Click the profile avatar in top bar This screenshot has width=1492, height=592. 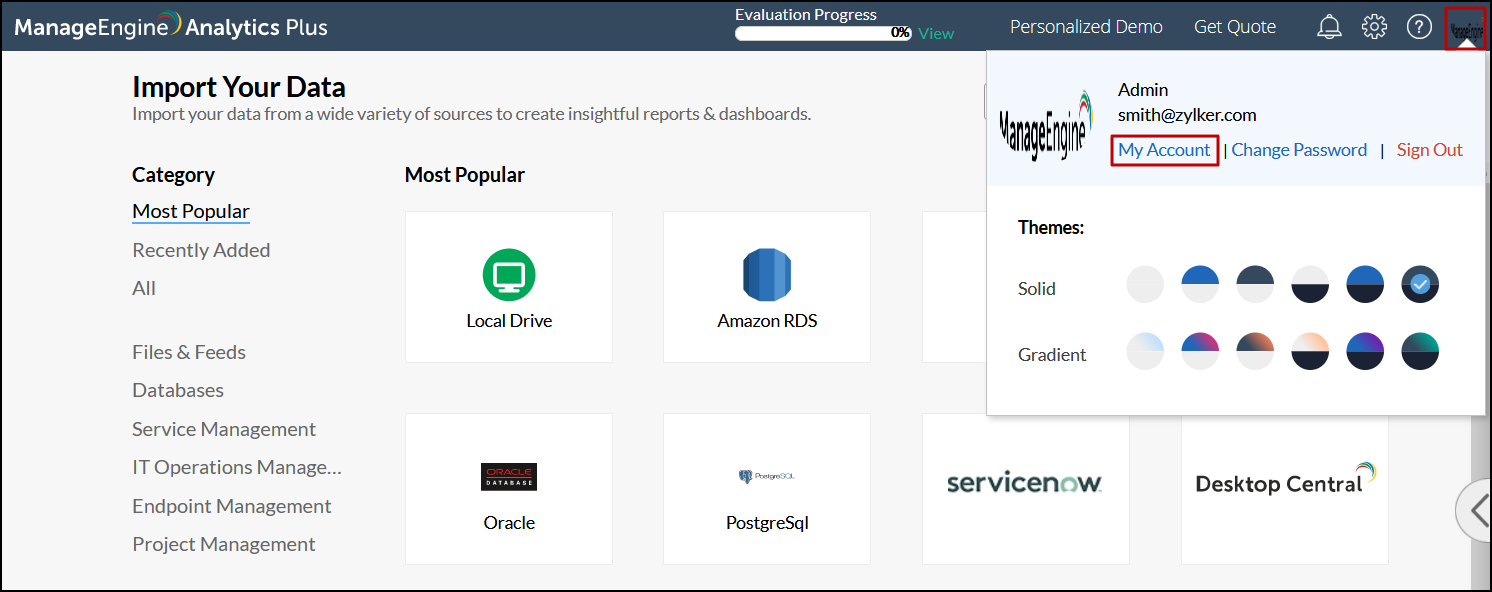pyautogui.click(x=1466, y=28)
